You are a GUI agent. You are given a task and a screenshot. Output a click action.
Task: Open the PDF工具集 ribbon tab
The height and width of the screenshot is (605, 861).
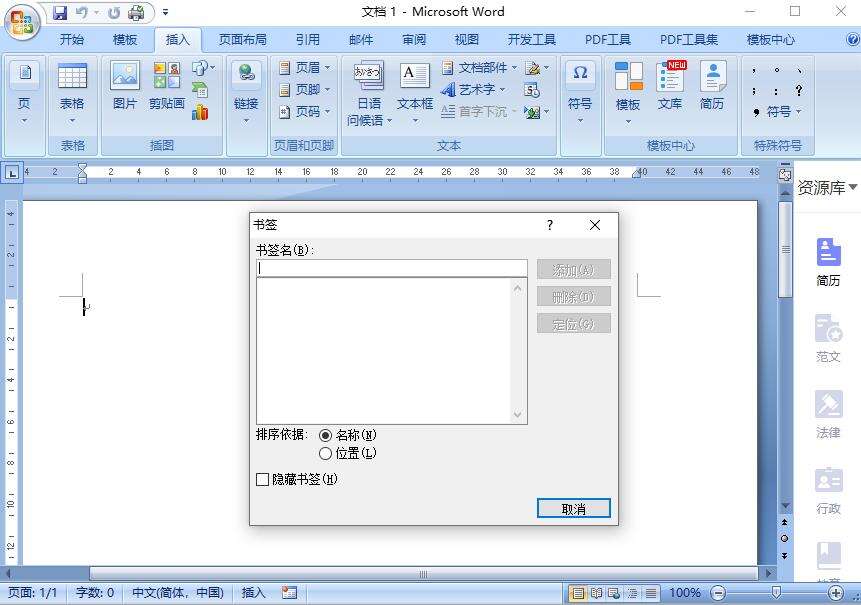[x=689, y=40]
